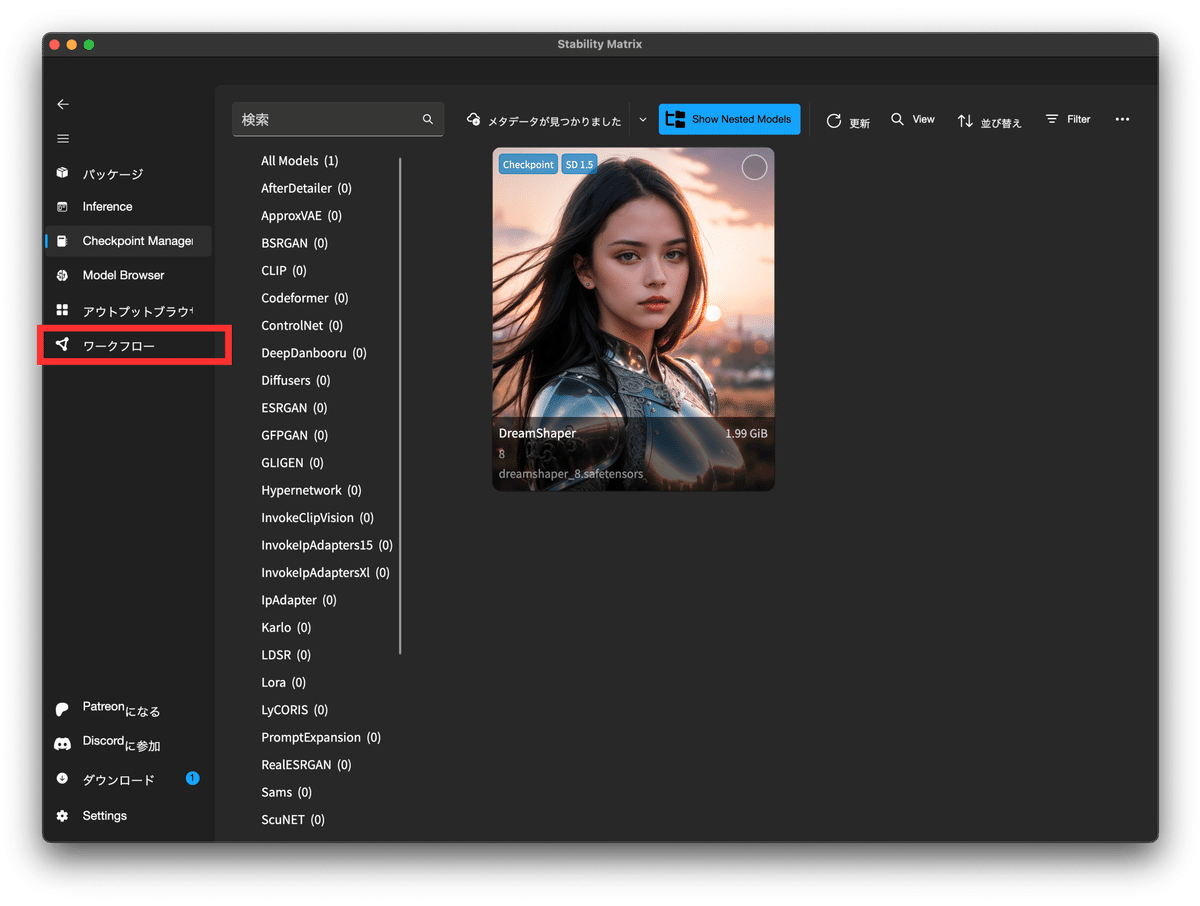Screen dimensions: 1200x906
Task: Click the magnifier icon in the search box
Action: pyautogui.click(x=428, y=119)
